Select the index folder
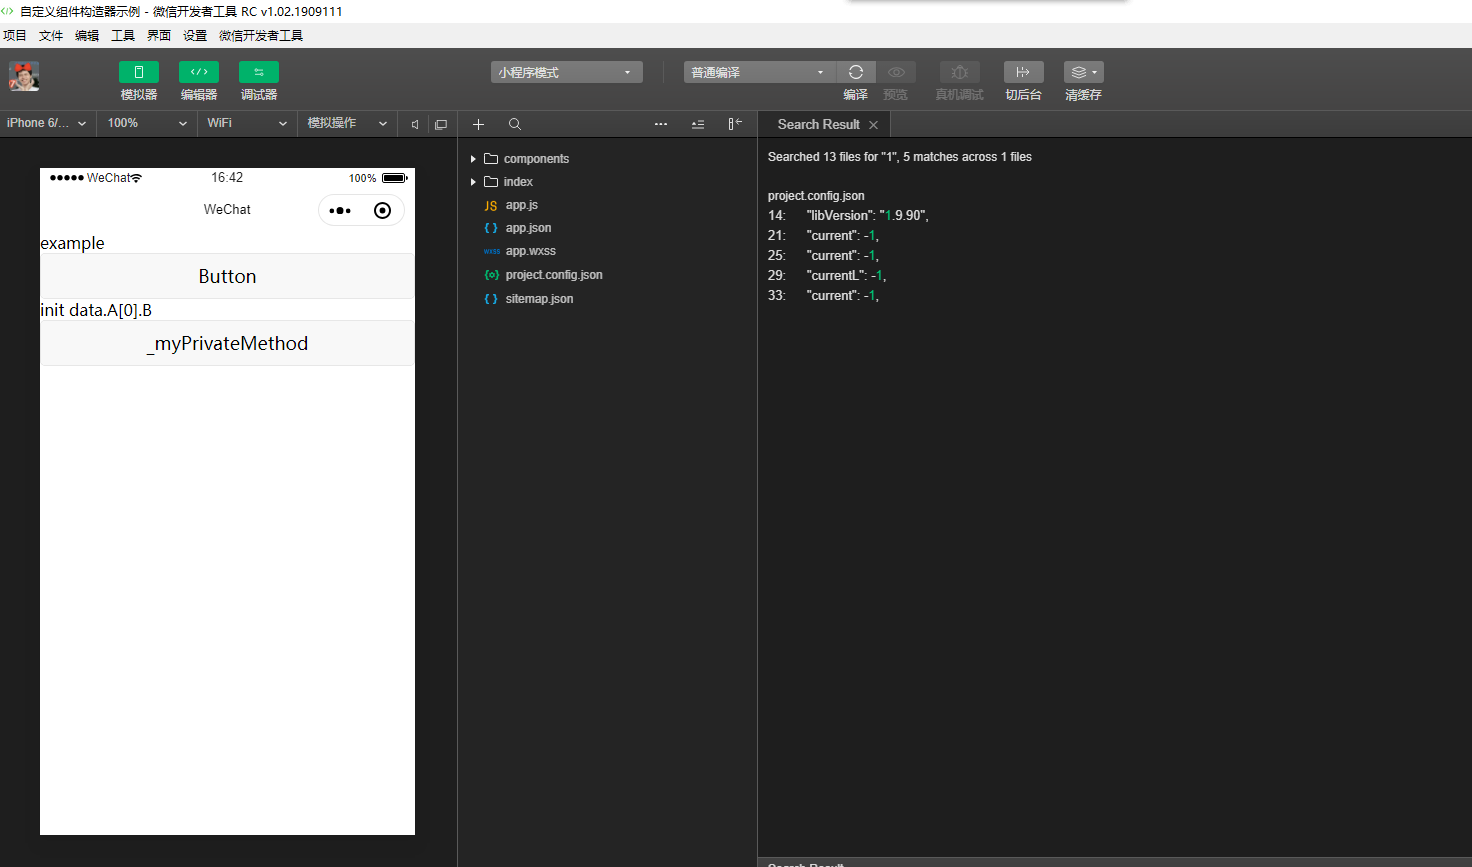Viewport: 1472px width, 867px height. click(518, 182)
